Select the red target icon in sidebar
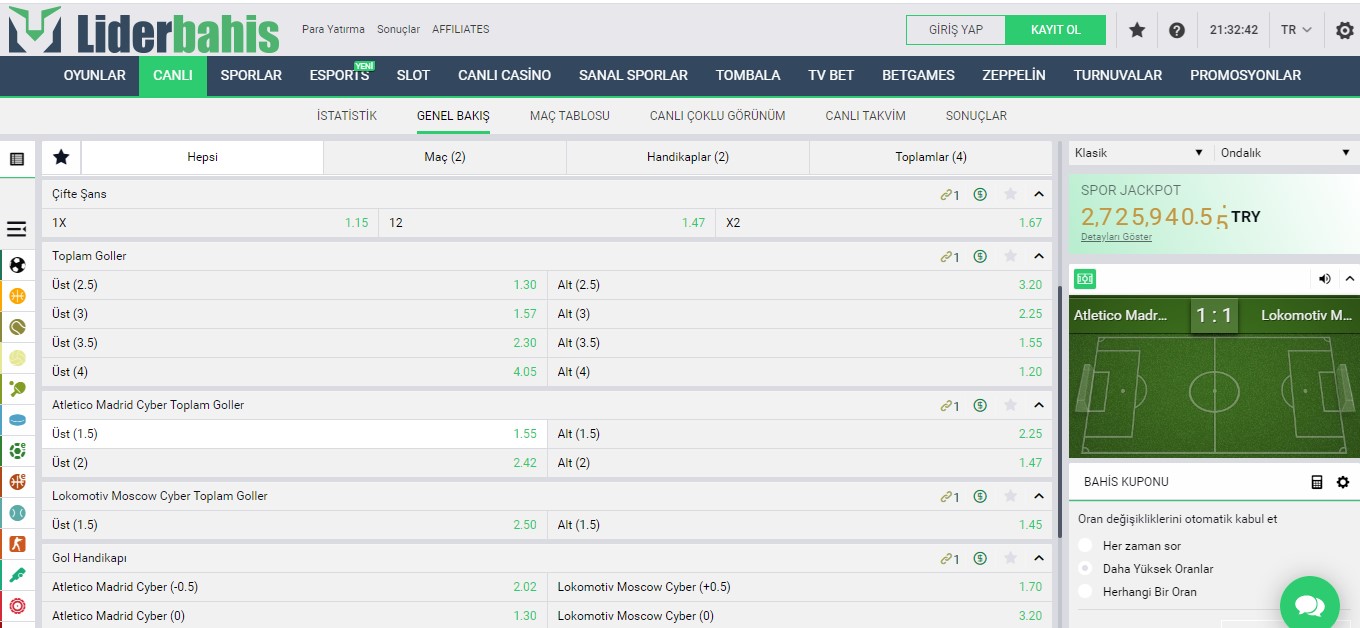Viewport: 1360px width, 628px height. tap(17, 606)
